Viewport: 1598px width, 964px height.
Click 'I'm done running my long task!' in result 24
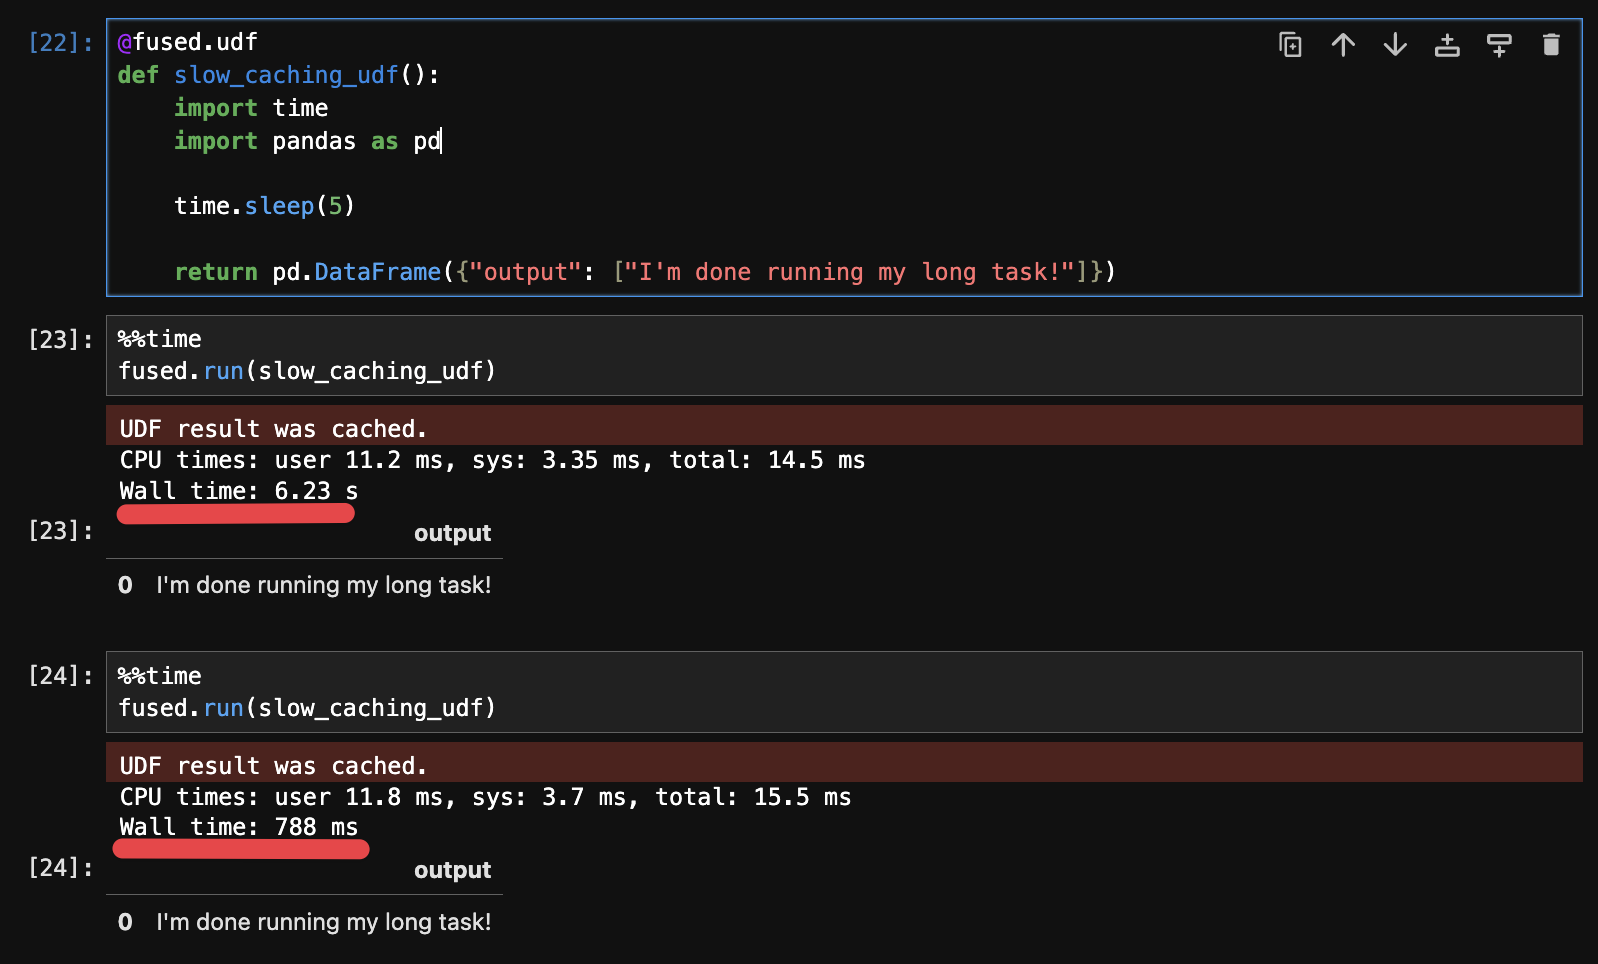[324, 922]
